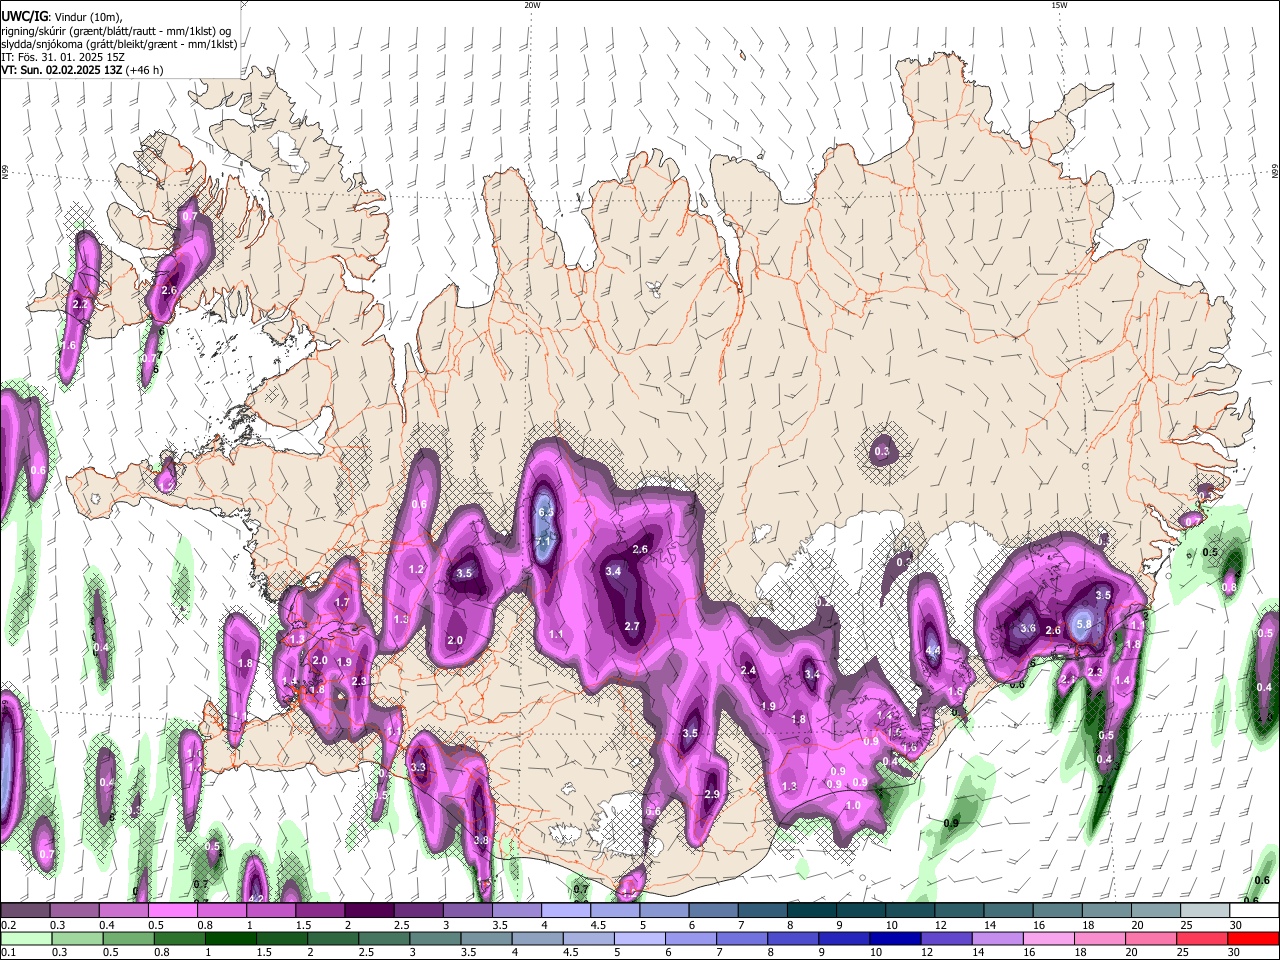The height and width of the screenshot is (960, 1280).
Task: Click the 15W longitude label
Action: pyautogui.click(x=1058, y=5)
